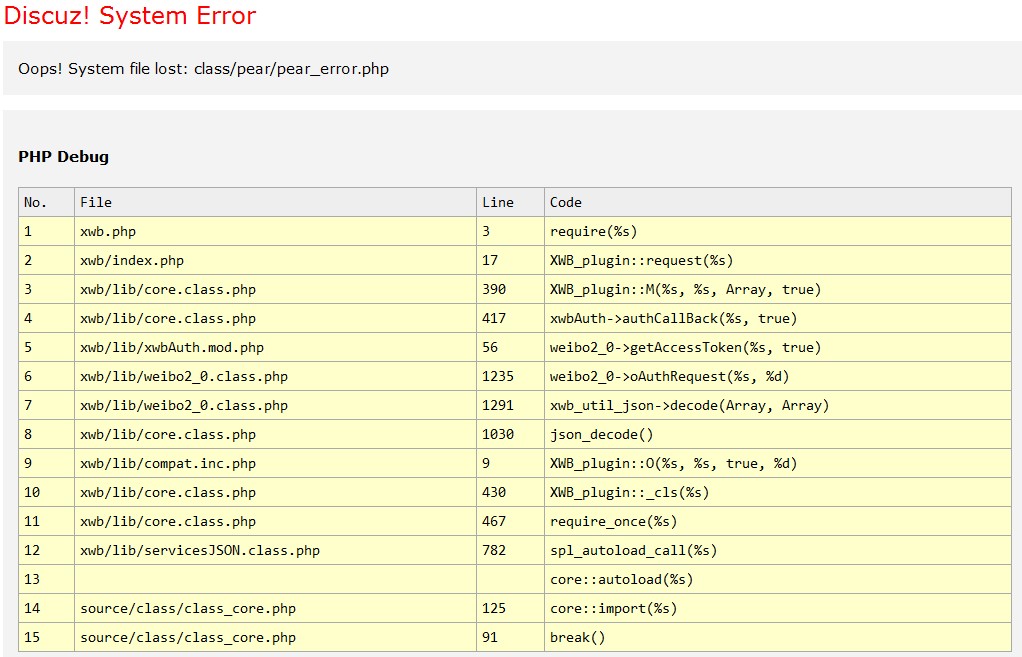Select line number 1030 cell

[x=510, y=434]
